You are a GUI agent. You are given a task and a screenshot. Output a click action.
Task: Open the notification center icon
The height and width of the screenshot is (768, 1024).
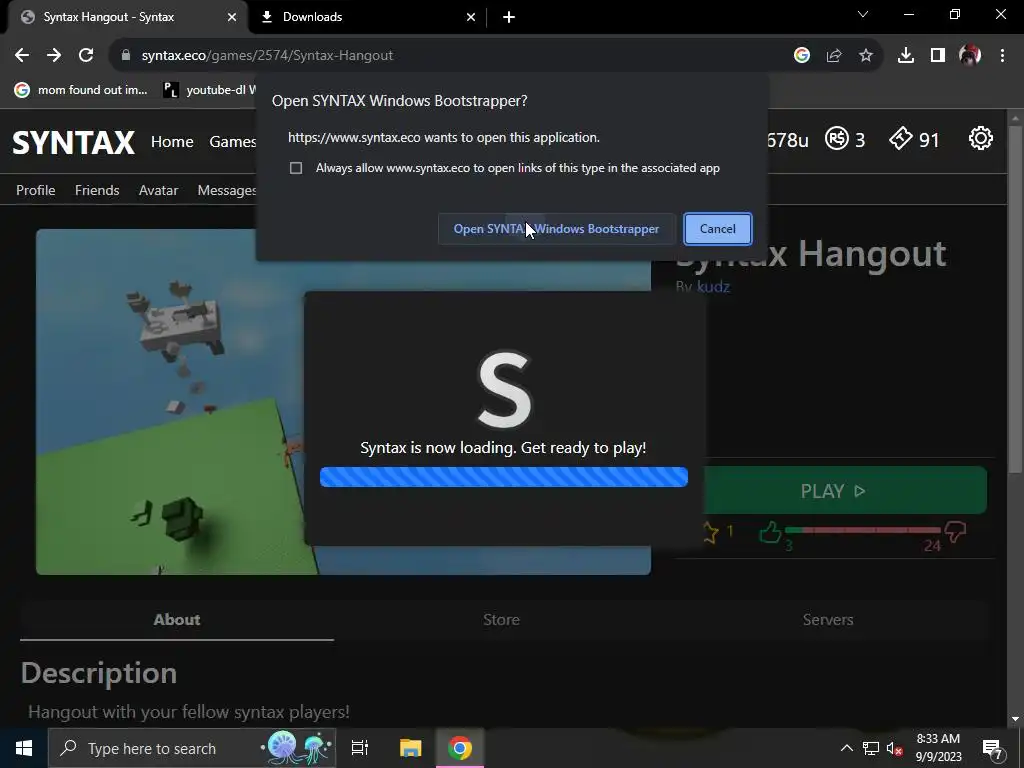992,749
